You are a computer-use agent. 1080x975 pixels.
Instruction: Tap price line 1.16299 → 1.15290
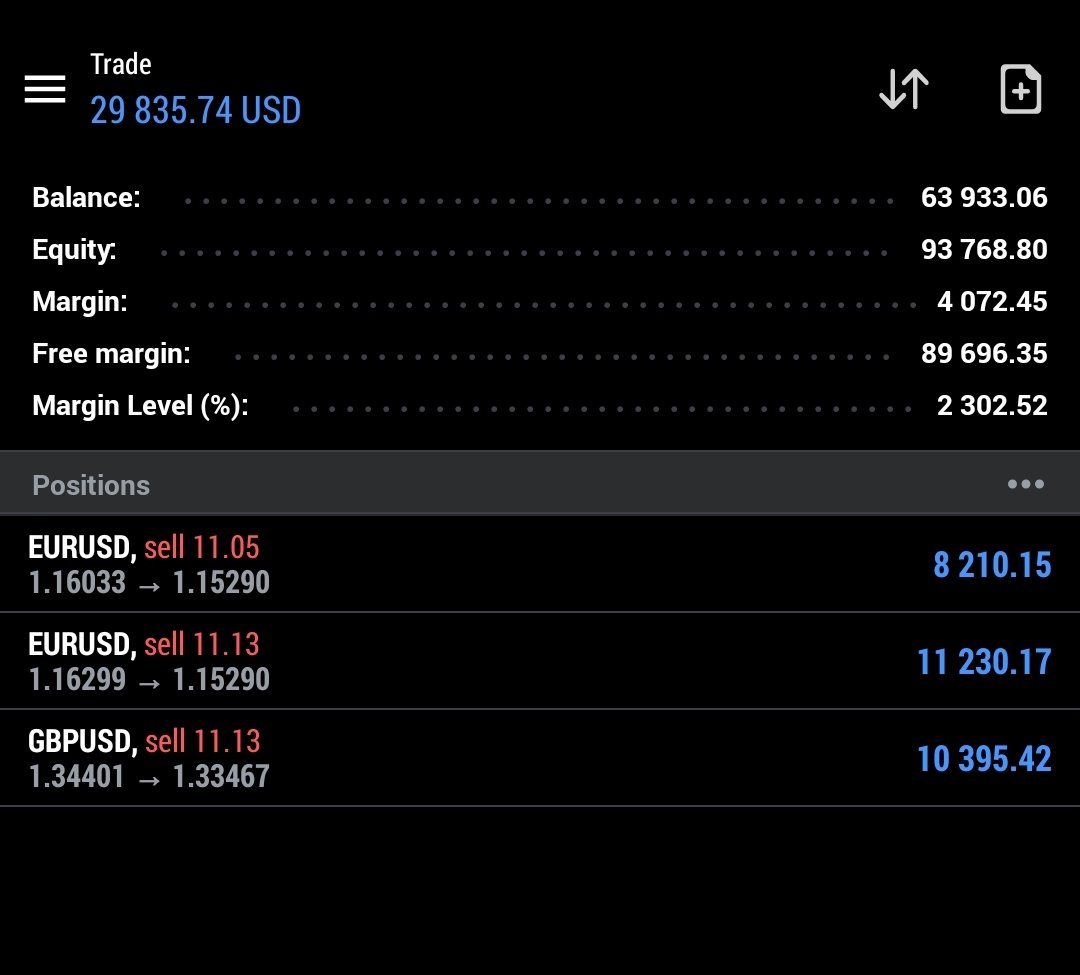149,680
